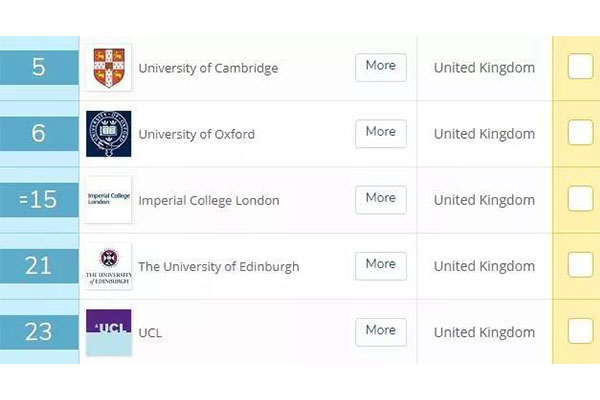Image resolution: width=600 pixels, height=400 pixels.
Task: Expand More for University of Cambridge
Action: (x=381, y=67)
